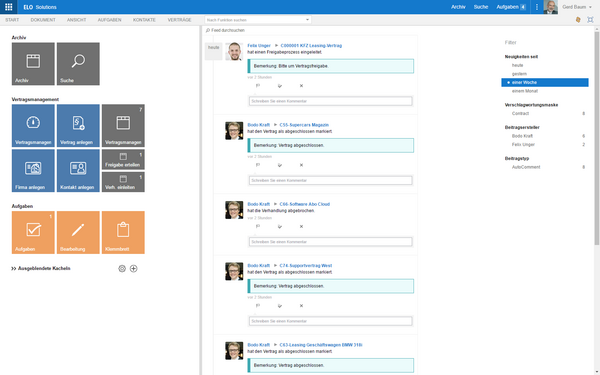Click the X icon under KFZ Leasing-Vertrag post

click(x=302, y=86)
